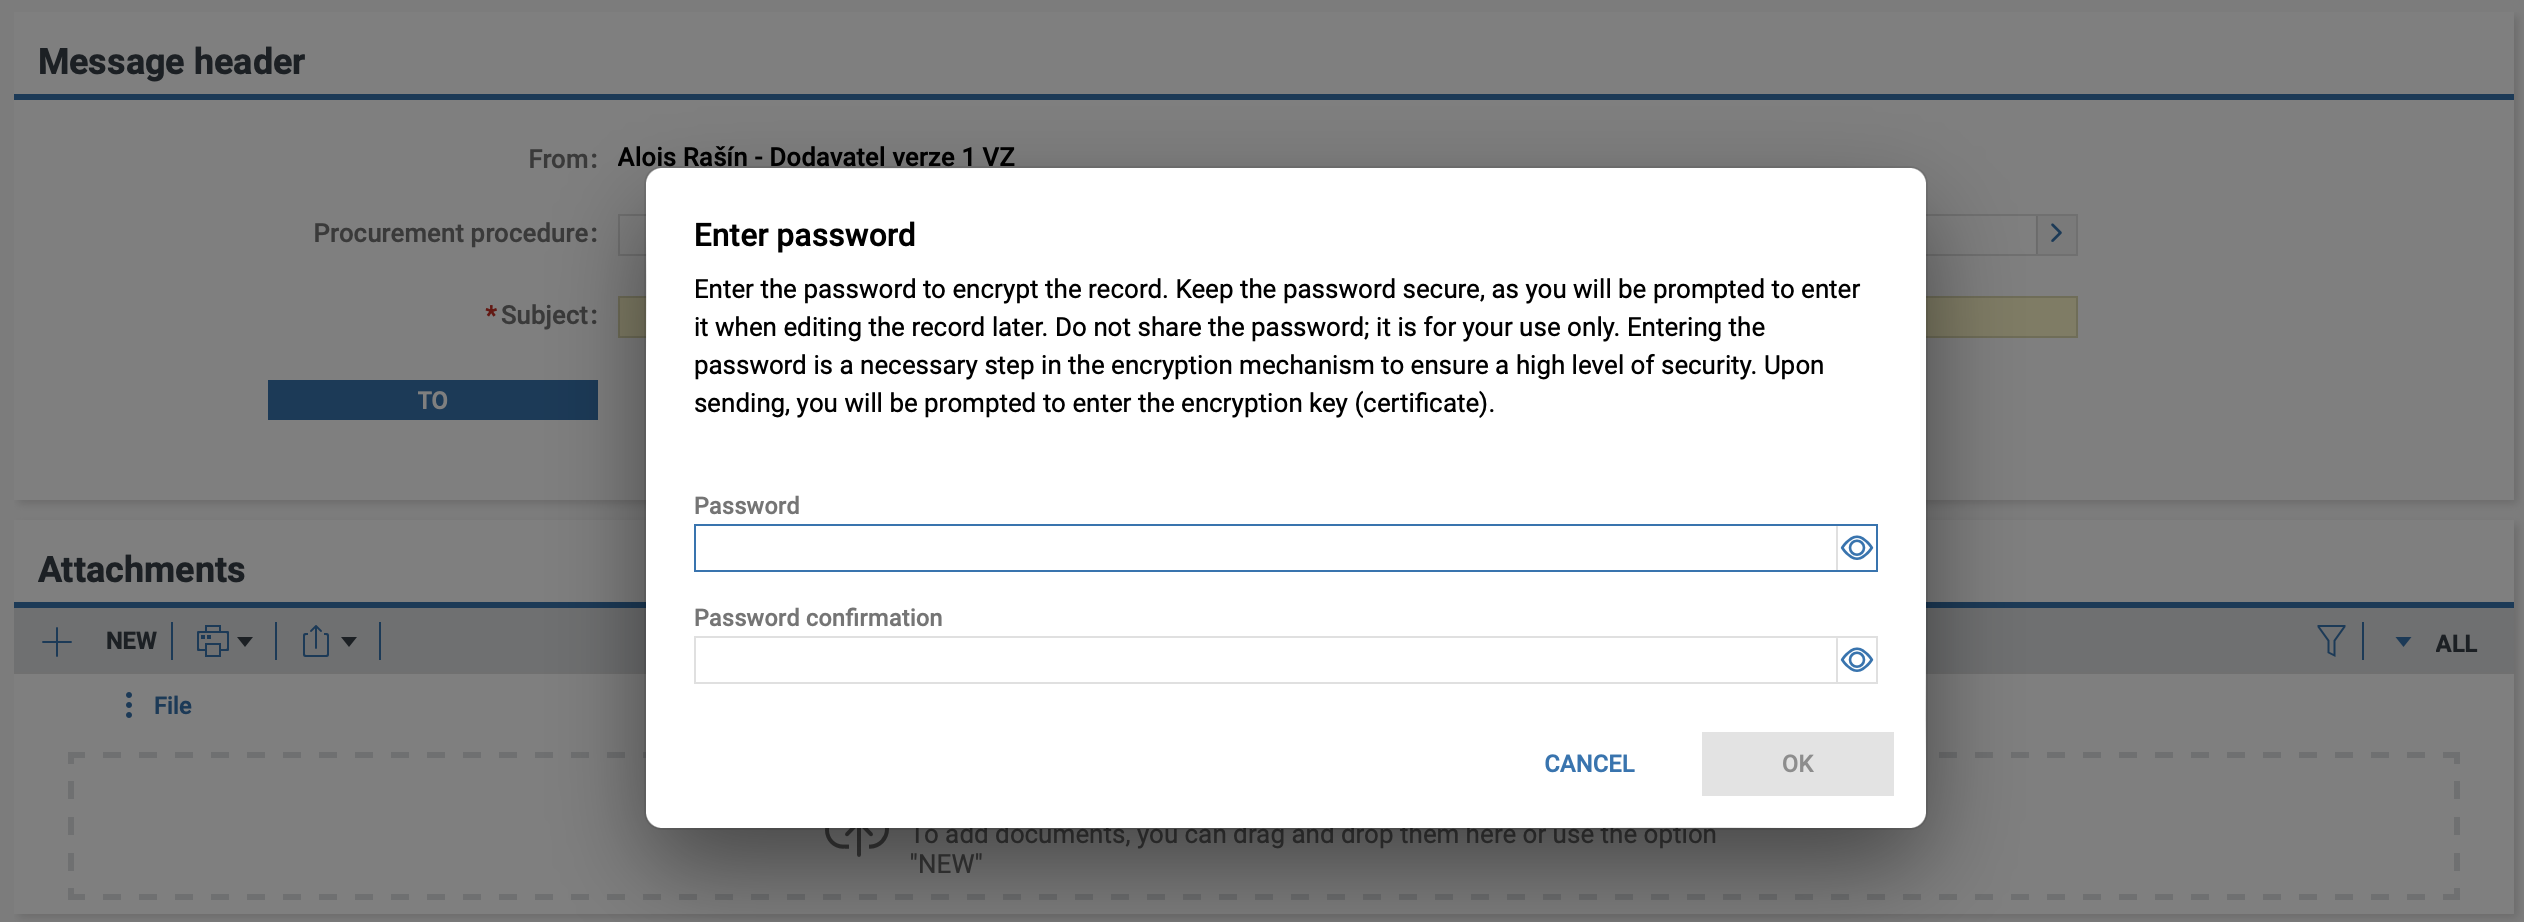Toggle visibility of Password confirmation field
The image size is (2524, 922).
[x=1857, y=660]
